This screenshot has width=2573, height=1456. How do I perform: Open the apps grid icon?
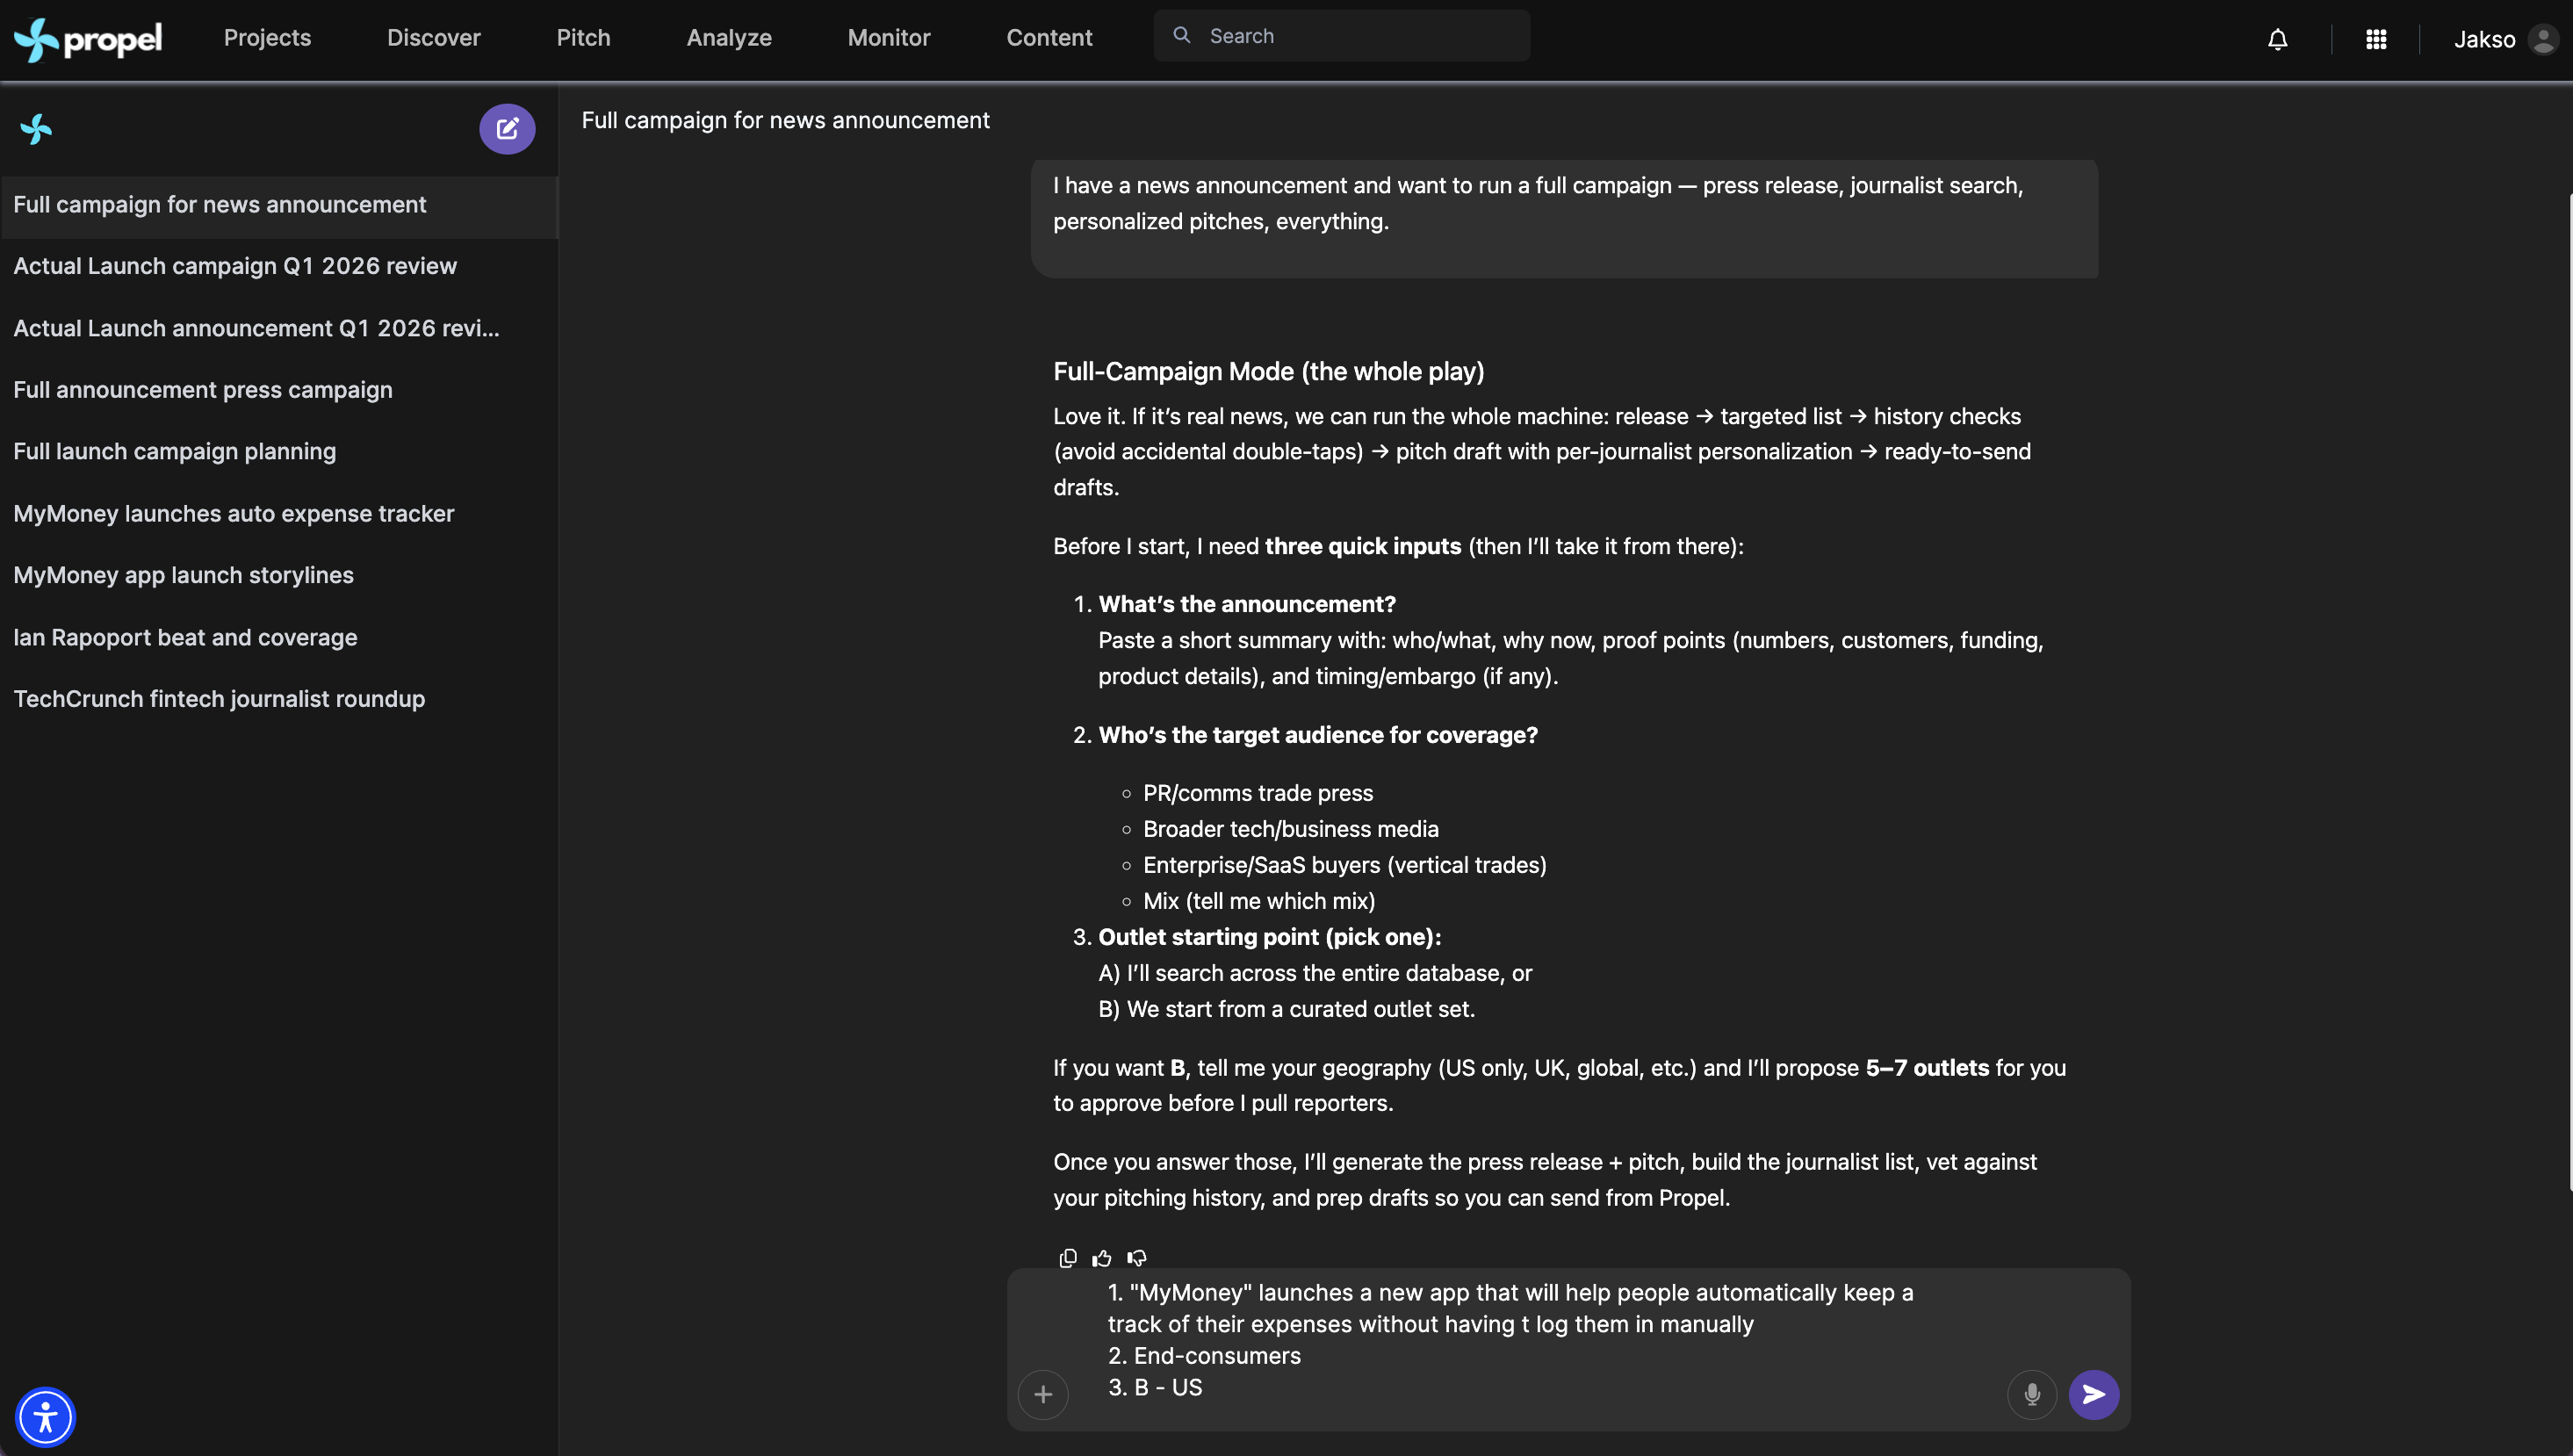[x=2376, y=39]
